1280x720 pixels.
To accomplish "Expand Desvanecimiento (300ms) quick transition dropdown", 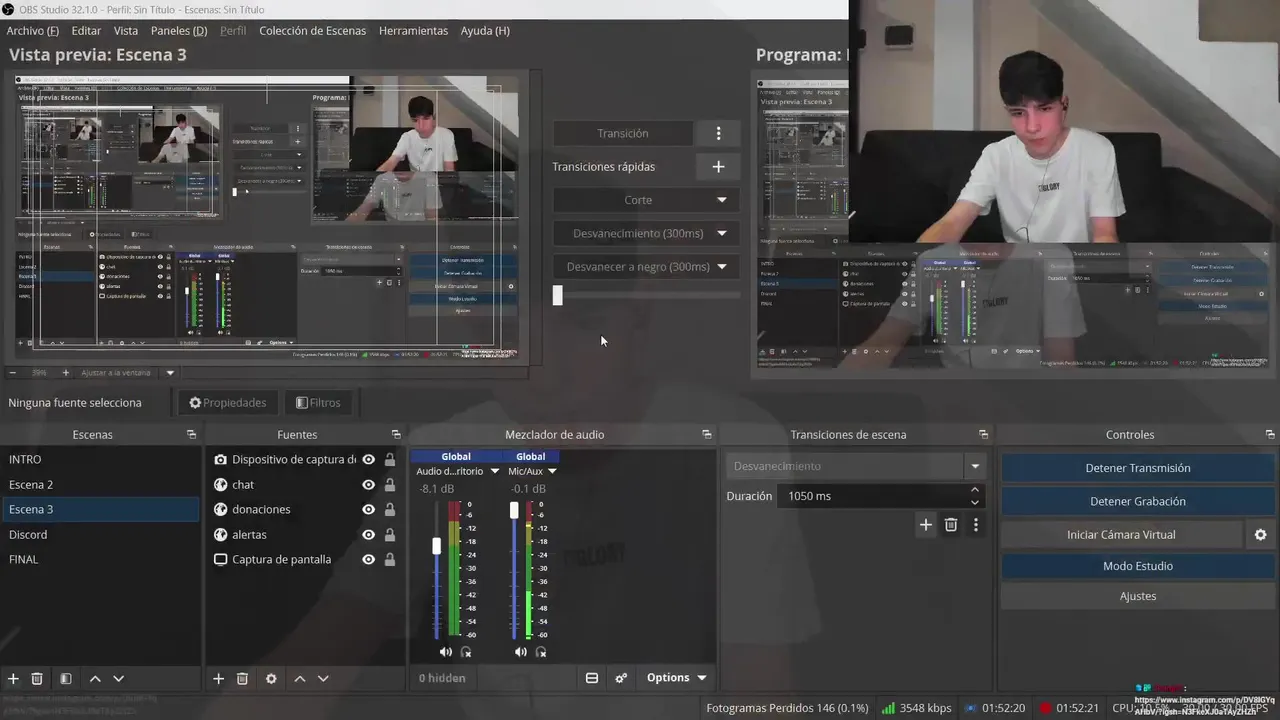I will click(722, 234).
